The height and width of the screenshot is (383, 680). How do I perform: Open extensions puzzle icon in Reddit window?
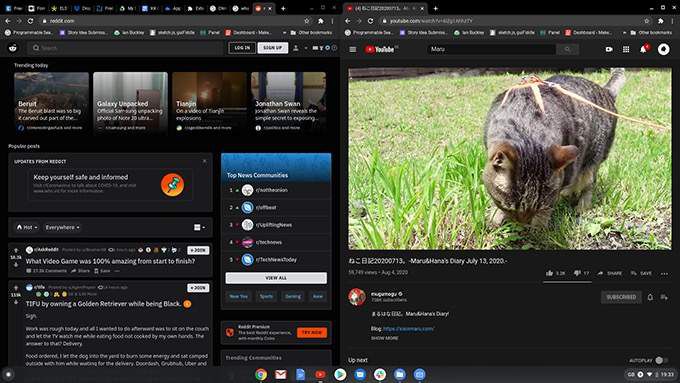(320, 21)
